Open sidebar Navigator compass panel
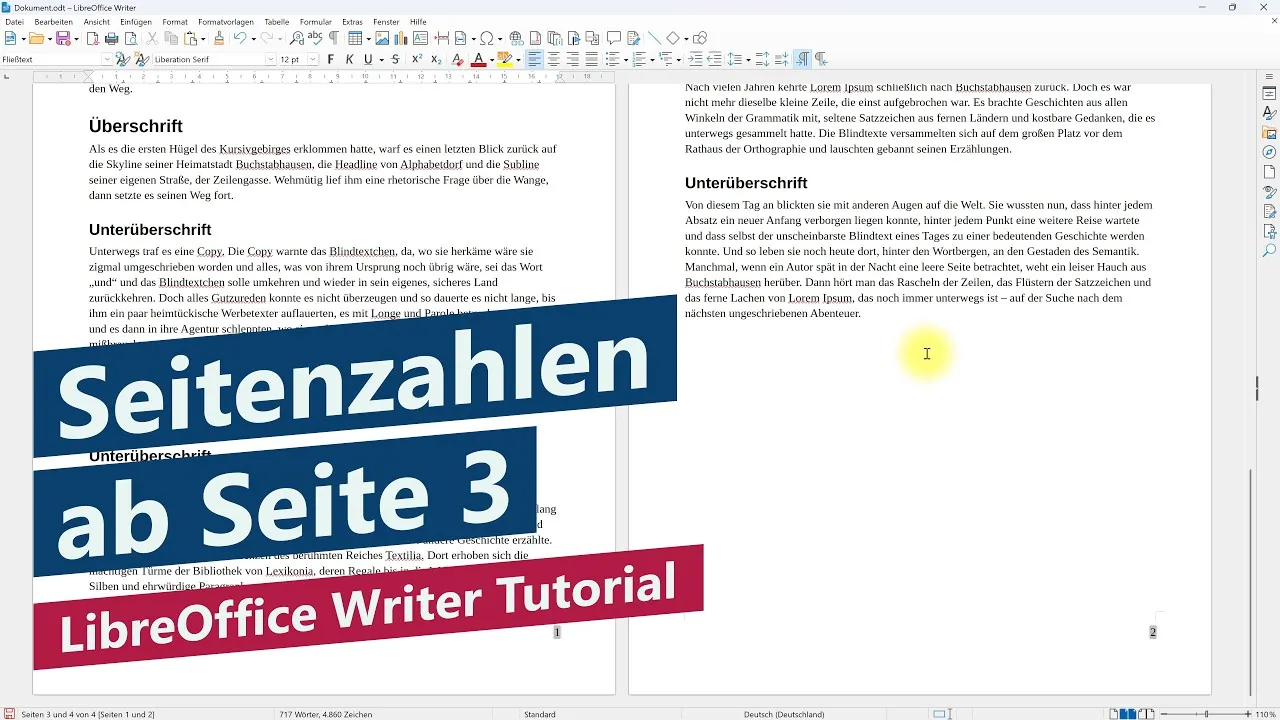Image resolution: width=1280 pixels, height=720 pixels. [x=1269, y=152]
